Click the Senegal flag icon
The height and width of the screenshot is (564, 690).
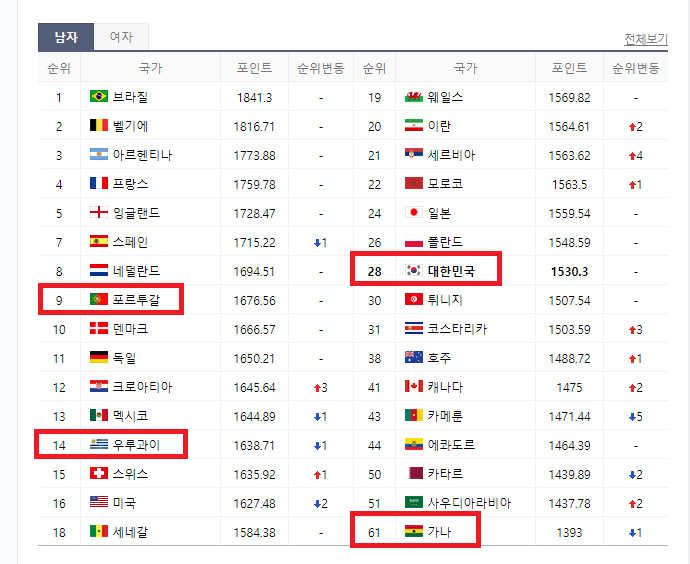coord(99,531)
